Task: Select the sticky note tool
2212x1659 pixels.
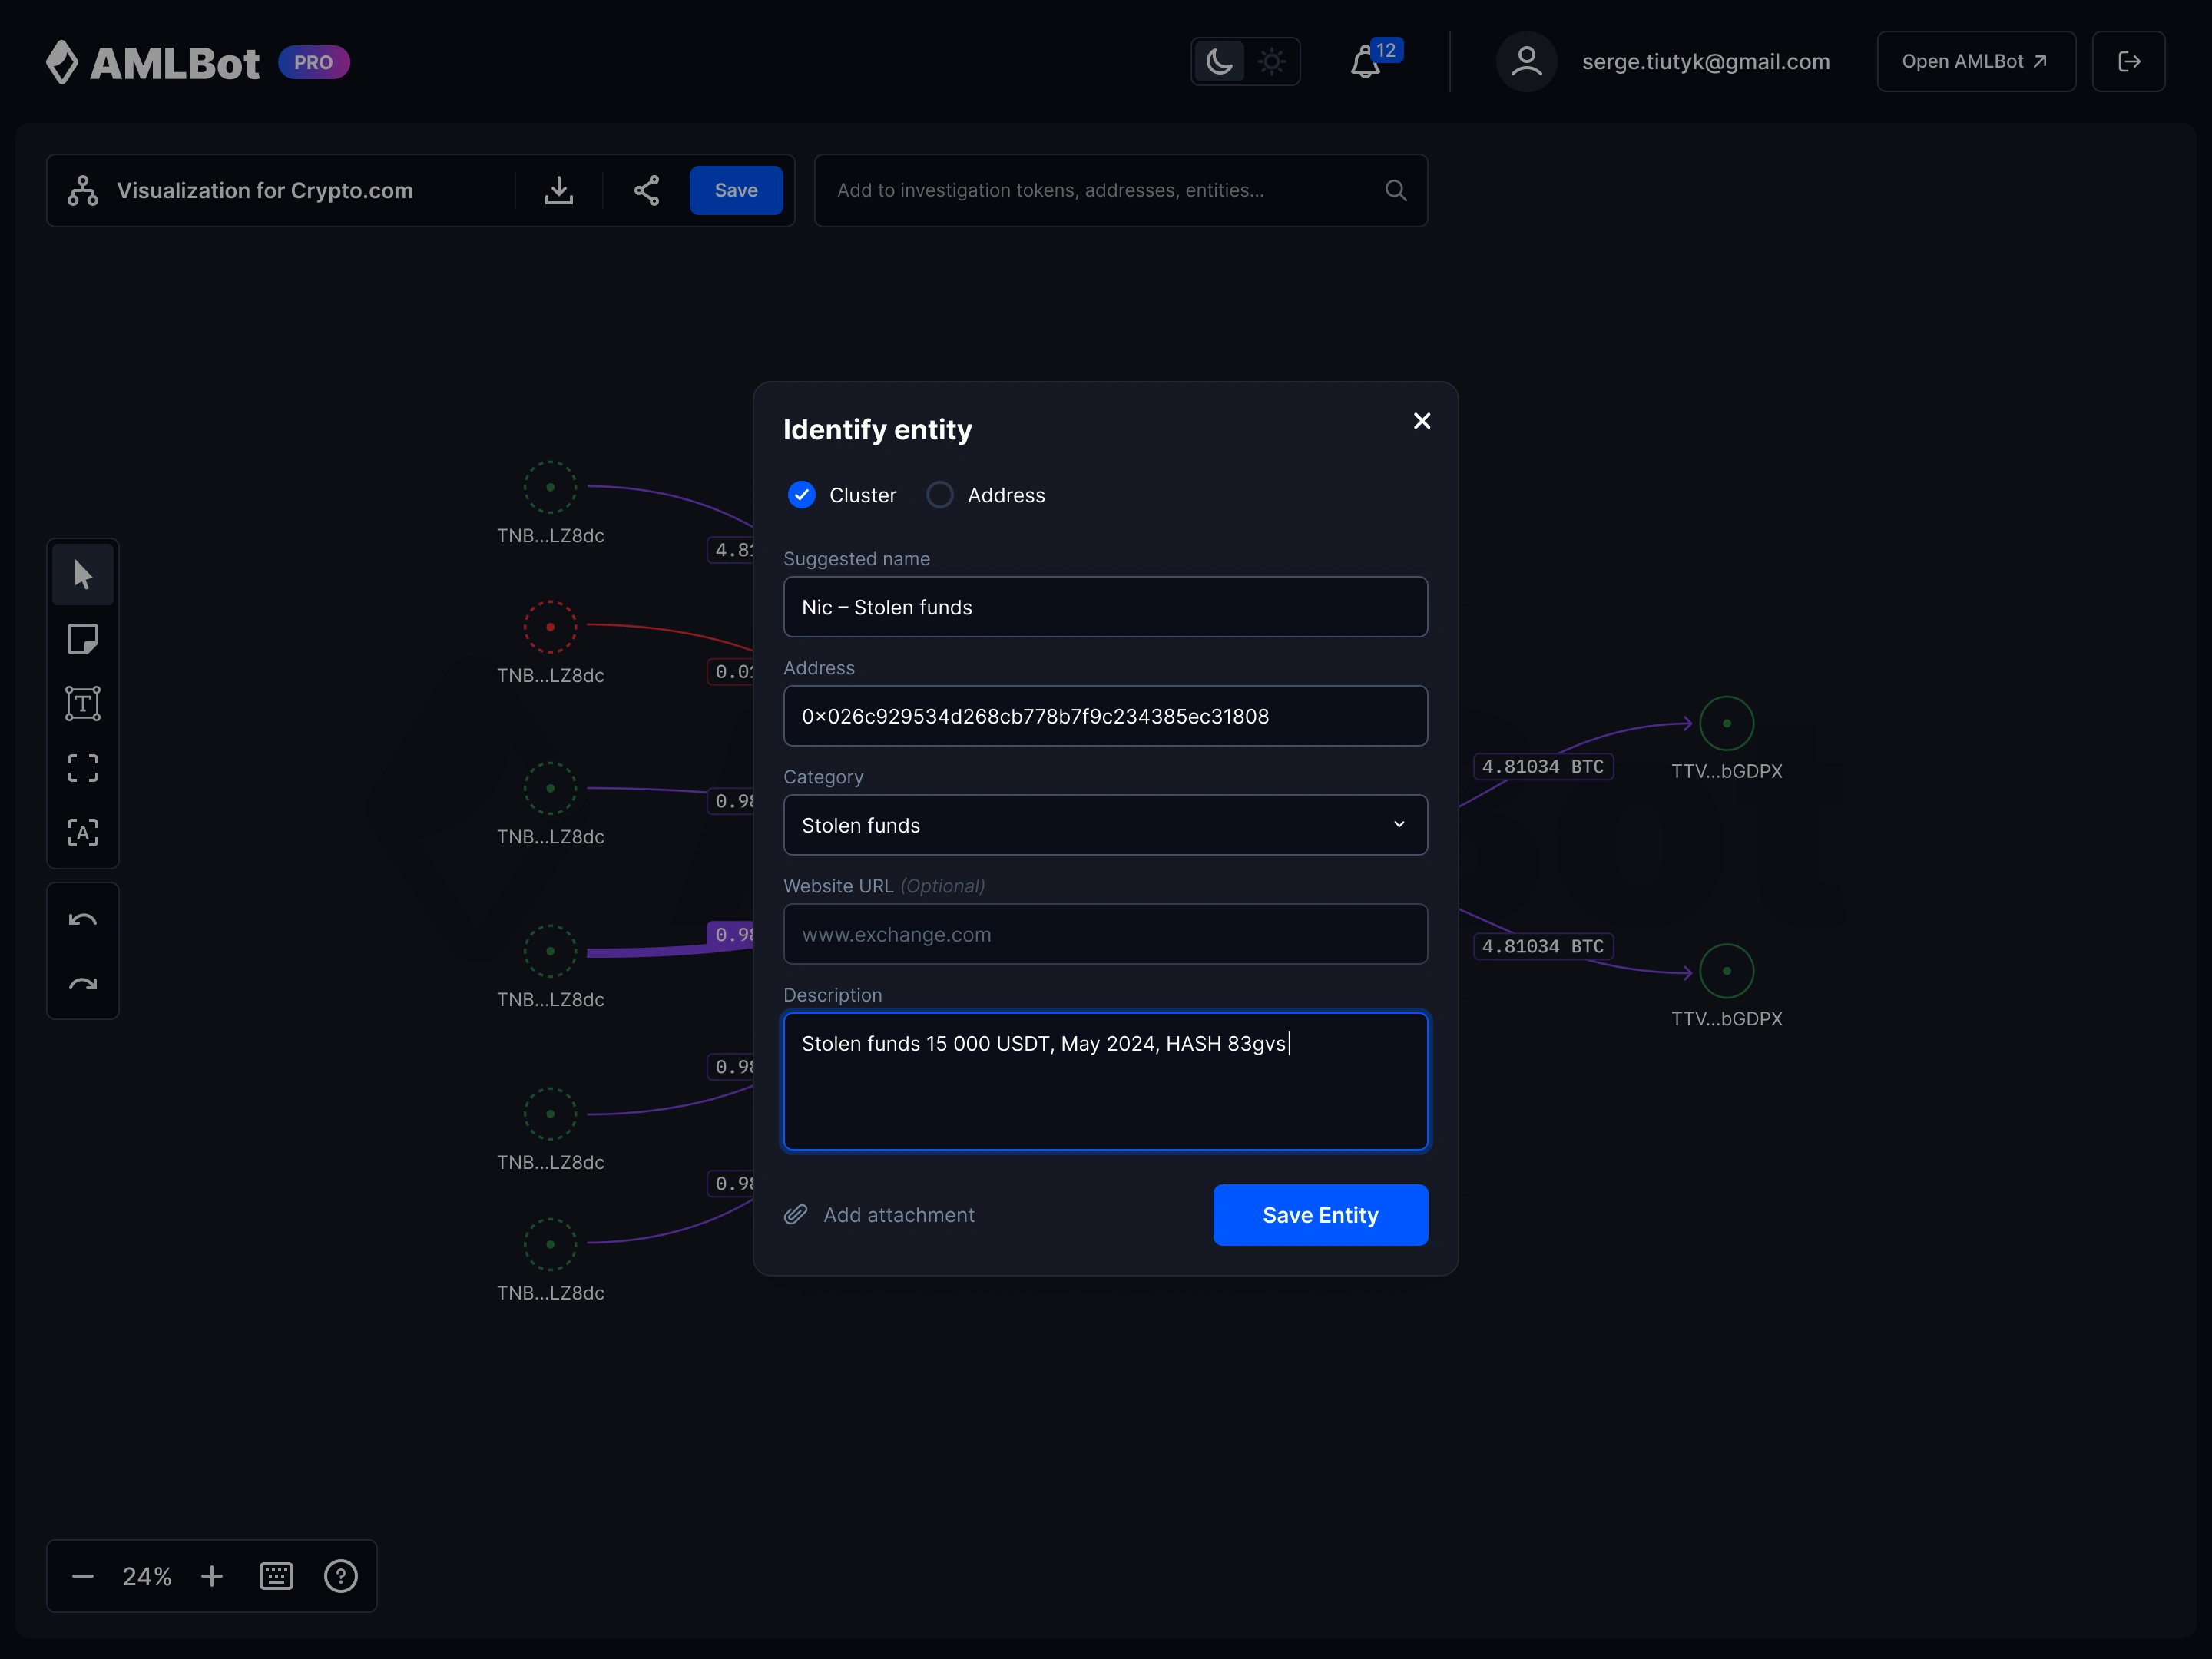Action: pyautogui.click(x=83, y=639)
